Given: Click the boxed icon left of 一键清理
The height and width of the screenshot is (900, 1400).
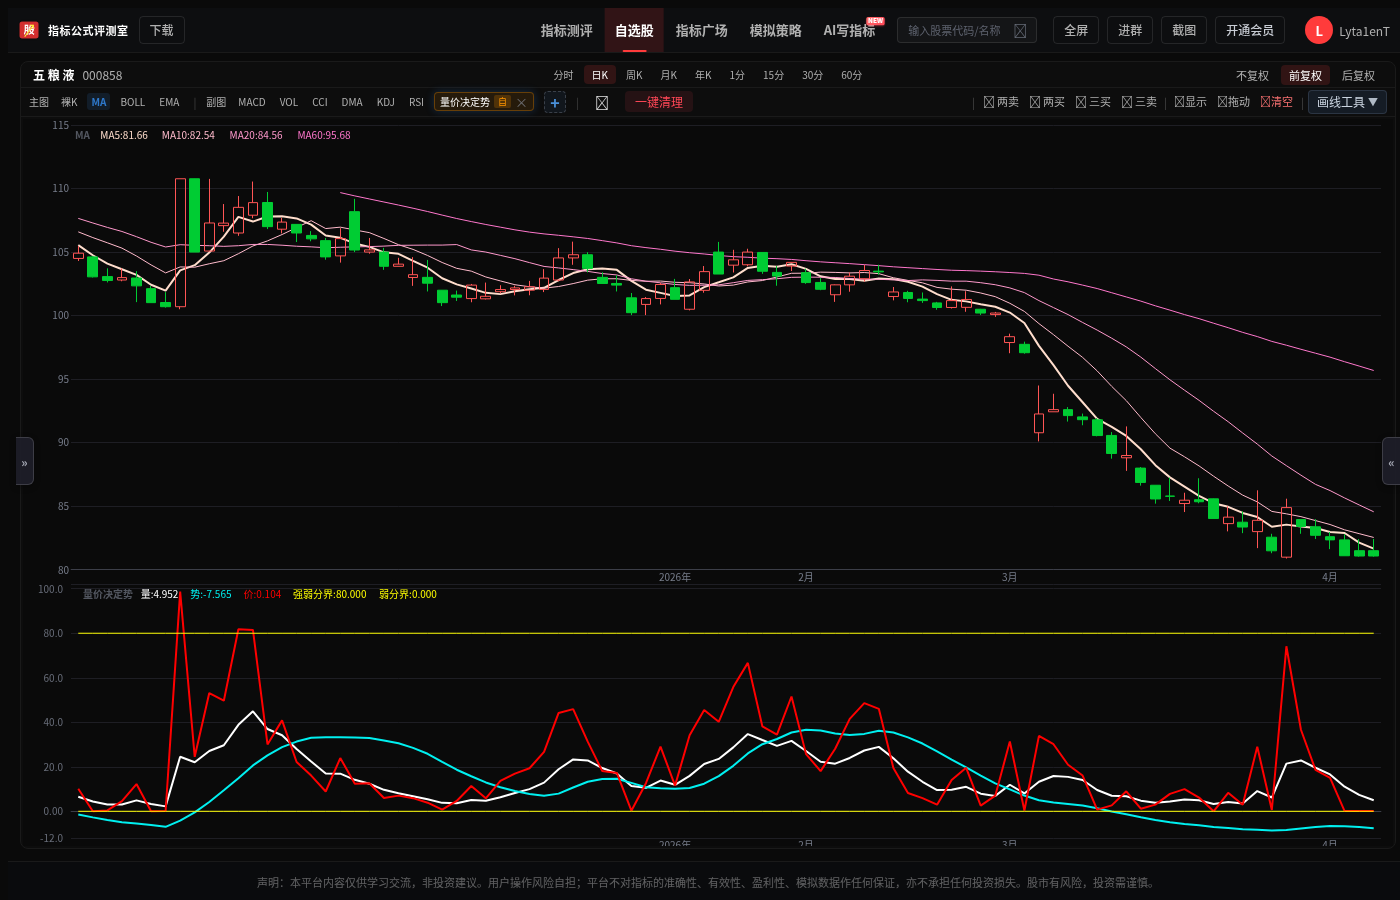Looking at the screenshot, I should 602,102.
